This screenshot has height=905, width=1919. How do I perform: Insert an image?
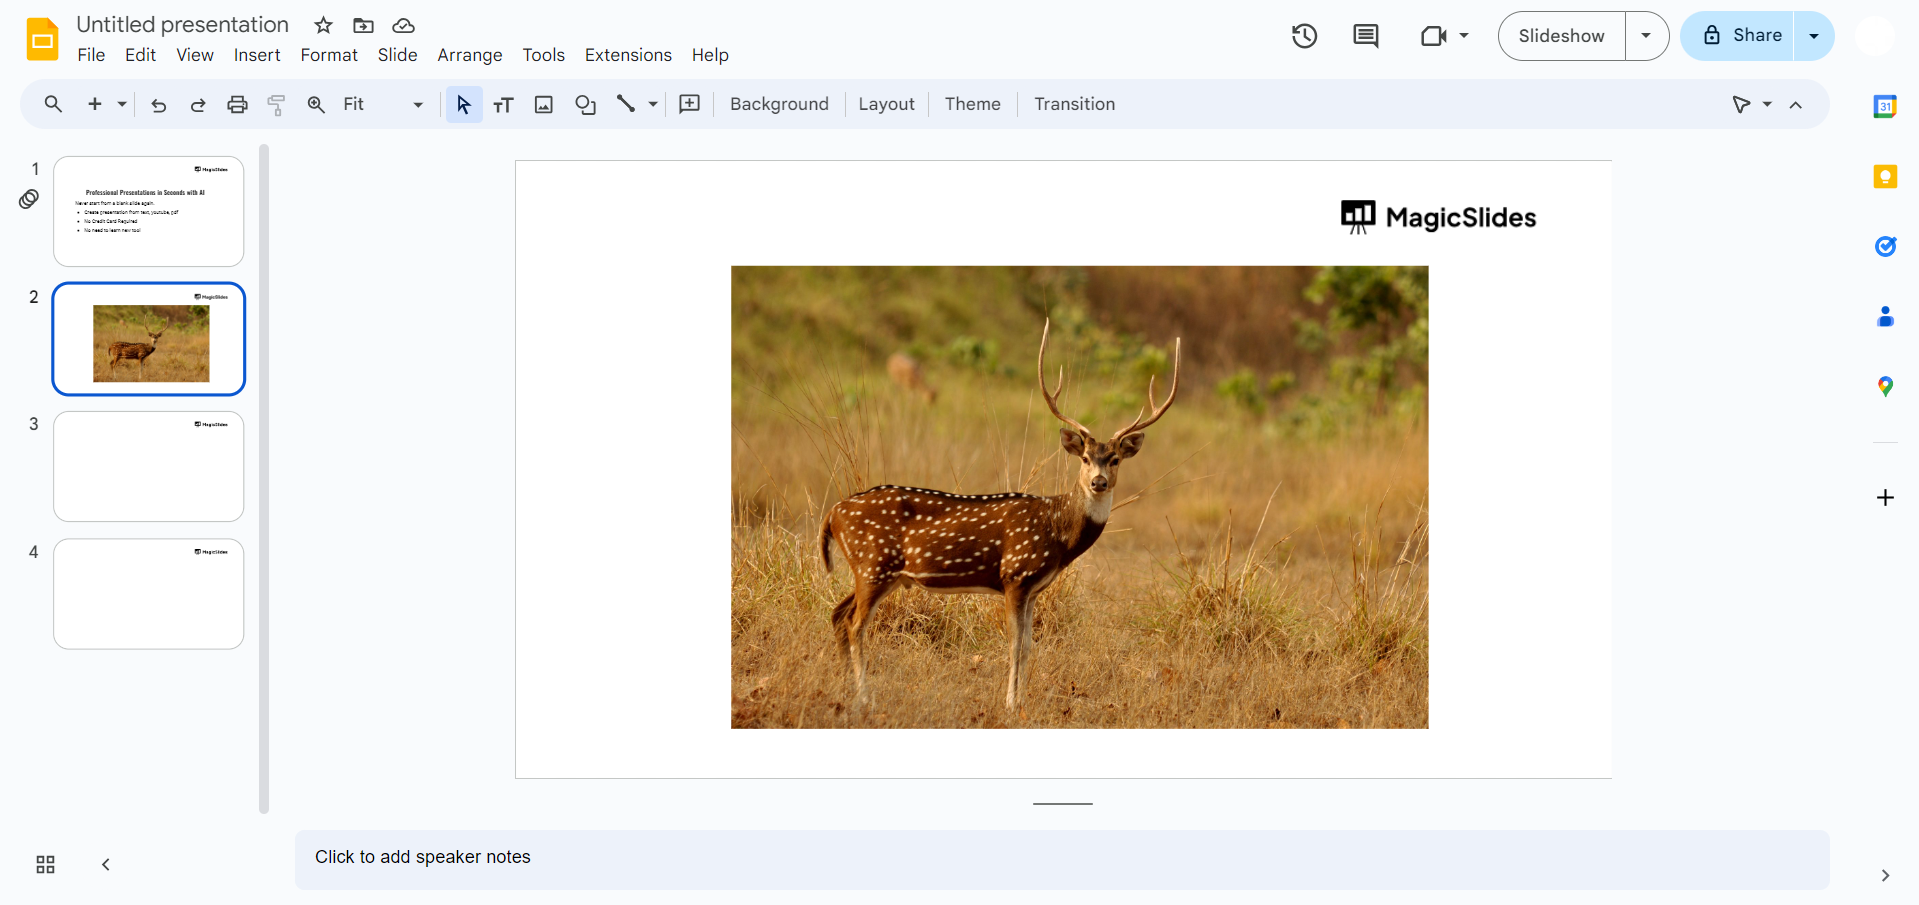coord(543,104)
